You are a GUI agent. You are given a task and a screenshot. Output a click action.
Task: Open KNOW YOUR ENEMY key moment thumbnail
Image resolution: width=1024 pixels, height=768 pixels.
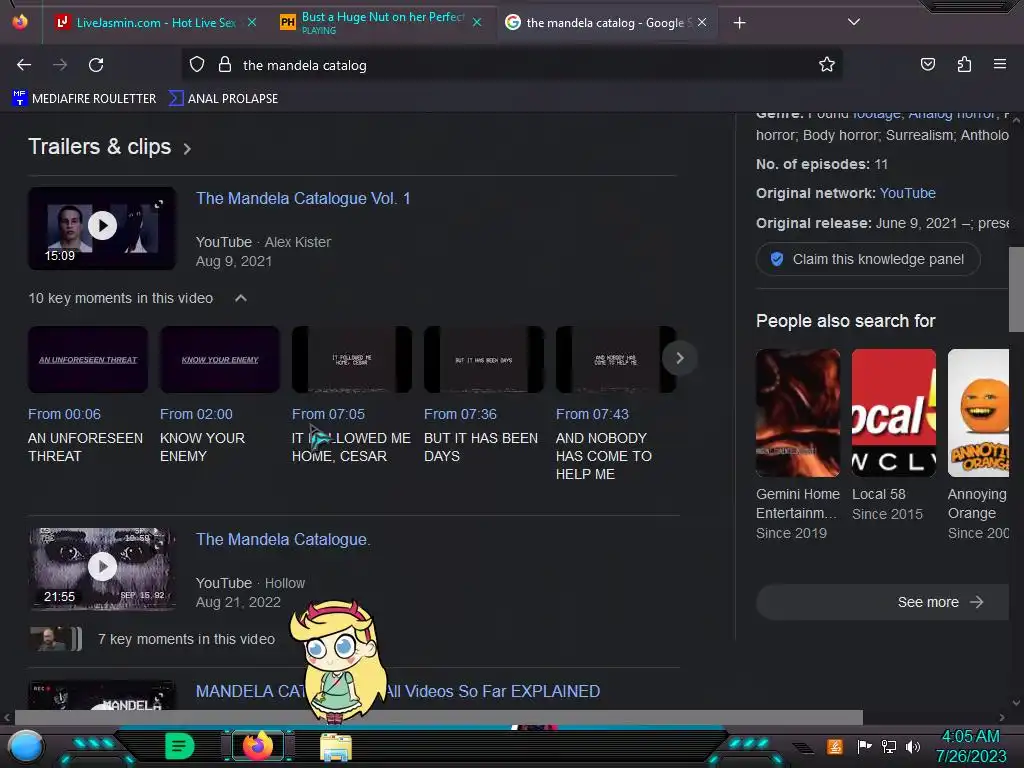tap(220, 359)
